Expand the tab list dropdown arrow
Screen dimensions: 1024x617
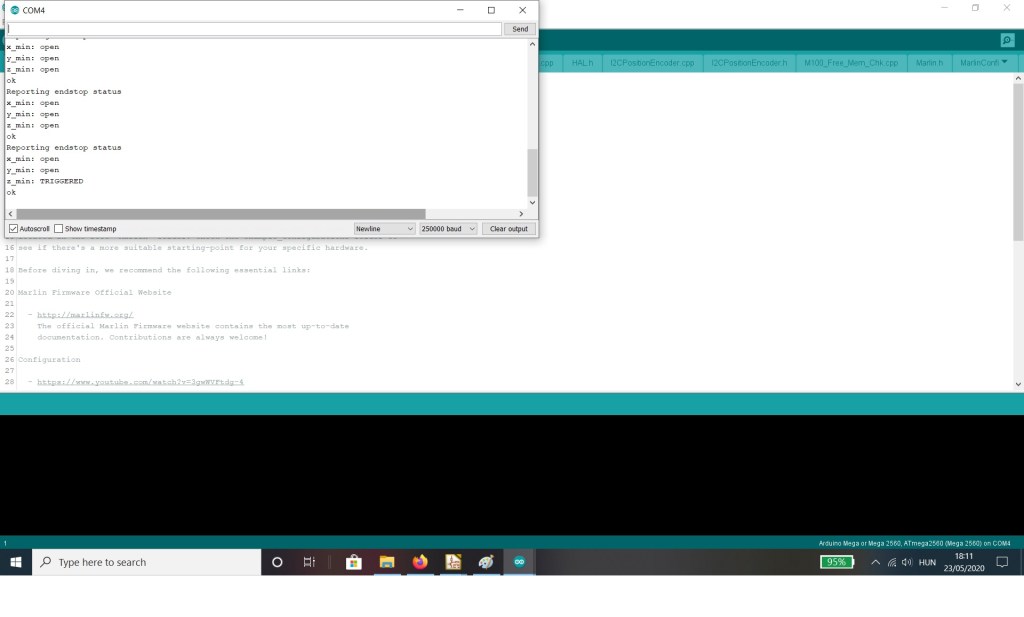coord(1005,62)
